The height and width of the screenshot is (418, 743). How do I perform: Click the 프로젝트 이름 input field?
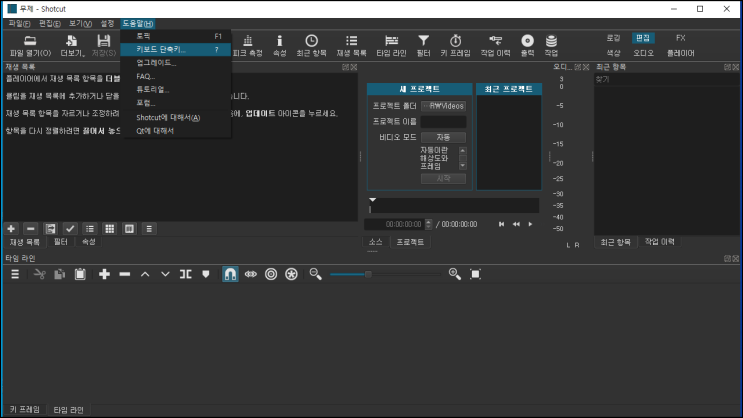[x=444, y=122]
